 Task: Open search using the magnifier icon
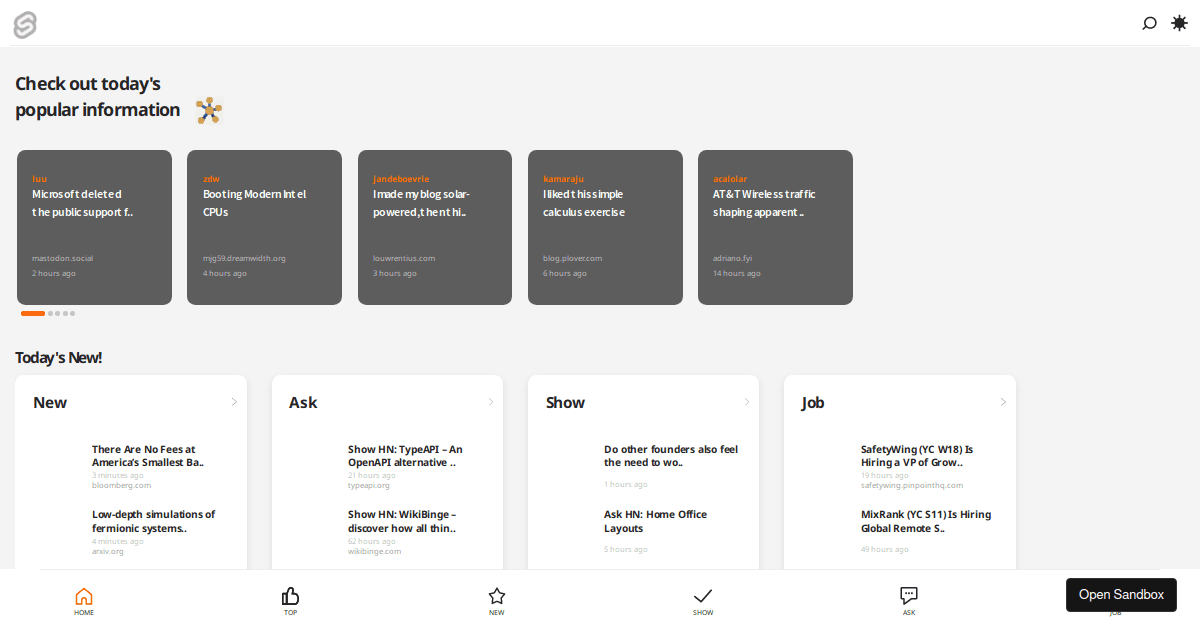(x=1149, y=23)
